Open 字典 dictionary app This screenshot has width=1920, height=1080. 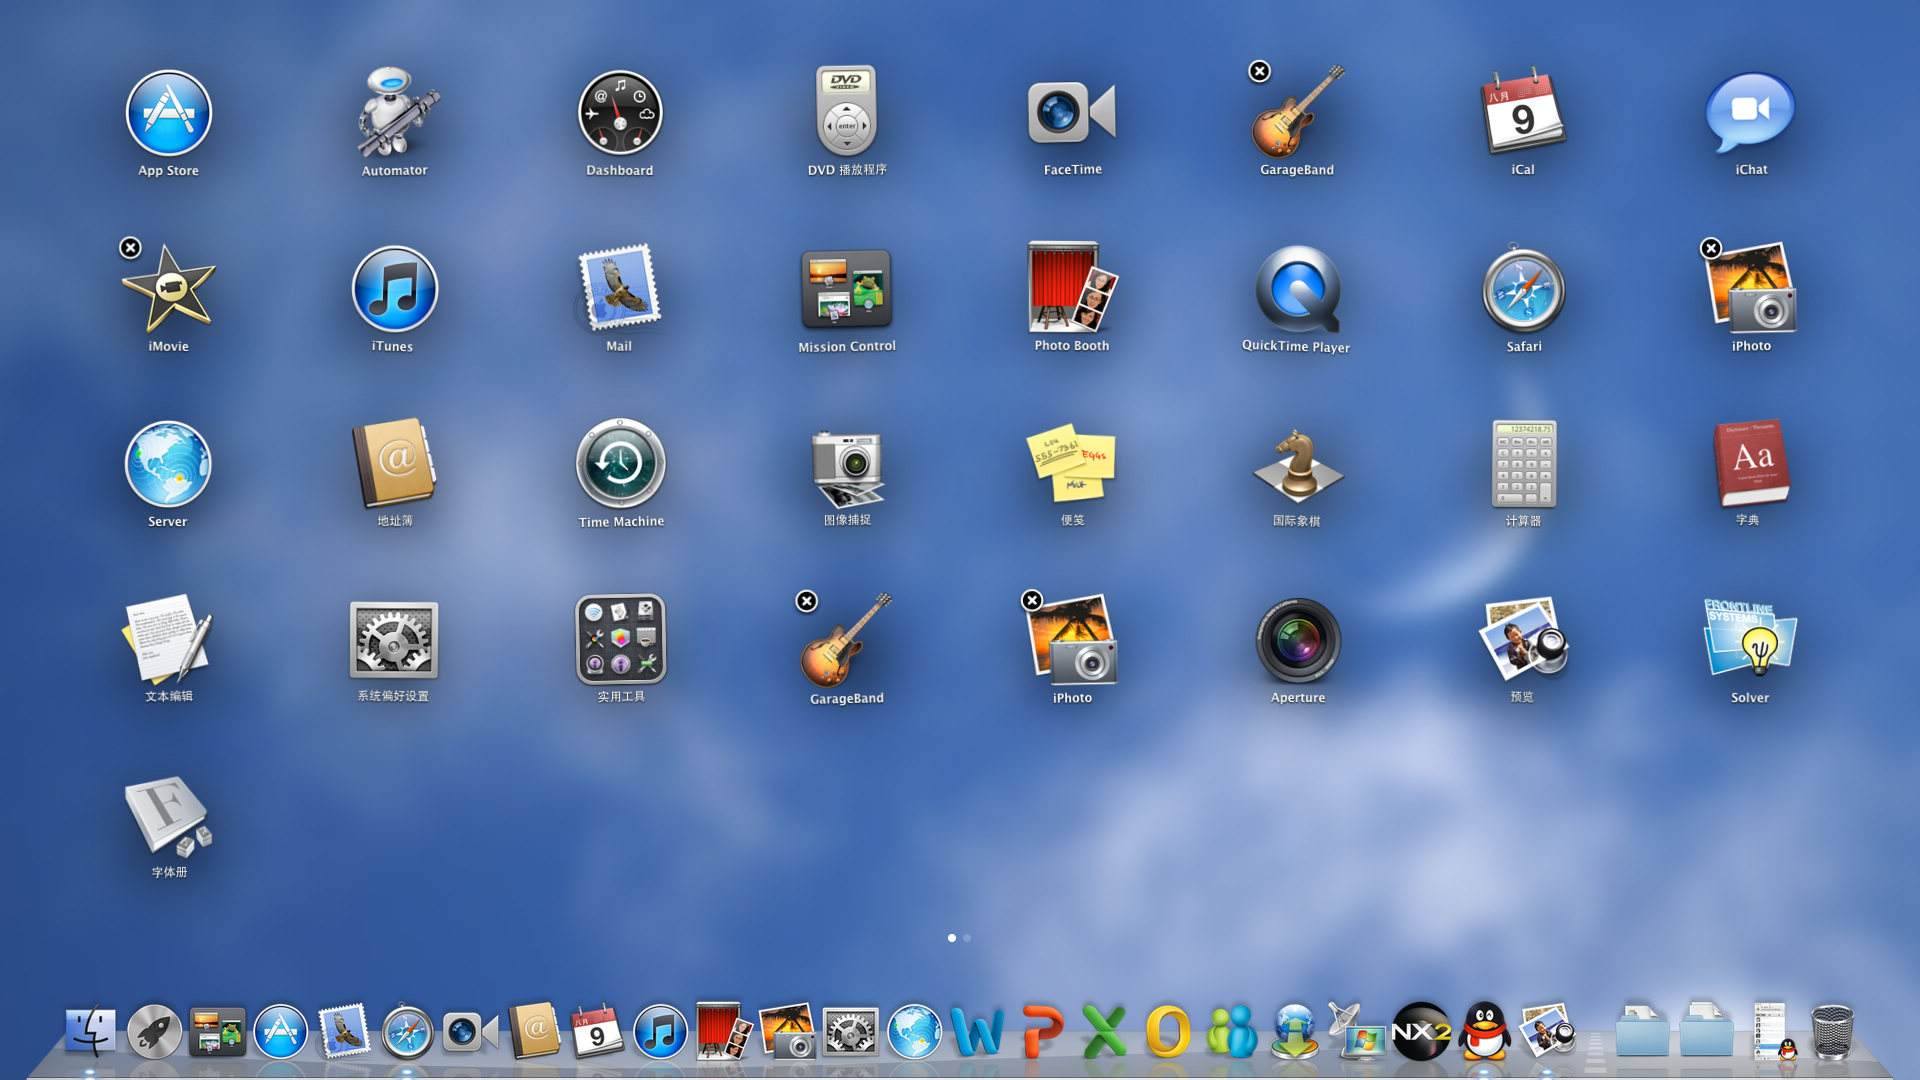1750,463
